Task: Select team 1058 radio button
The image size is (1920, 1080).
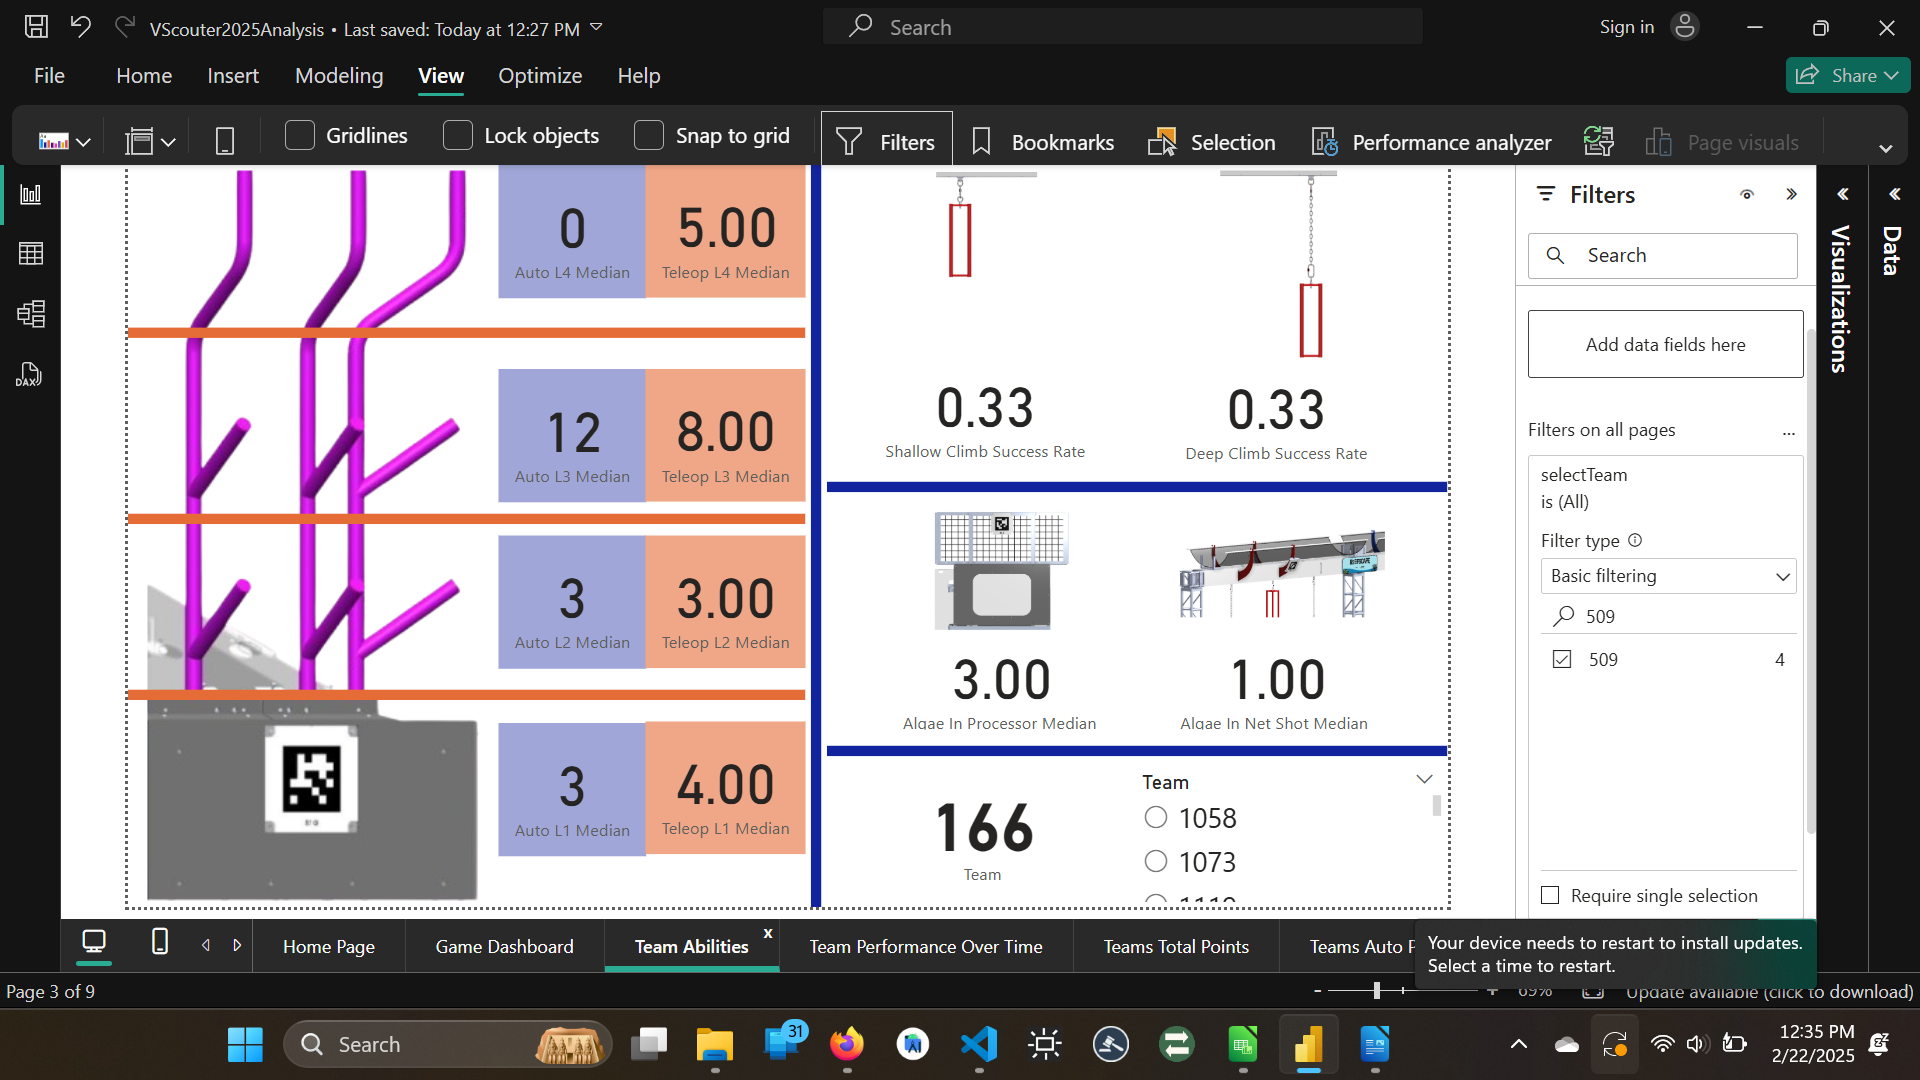Action: click(x=1156, y=818)
